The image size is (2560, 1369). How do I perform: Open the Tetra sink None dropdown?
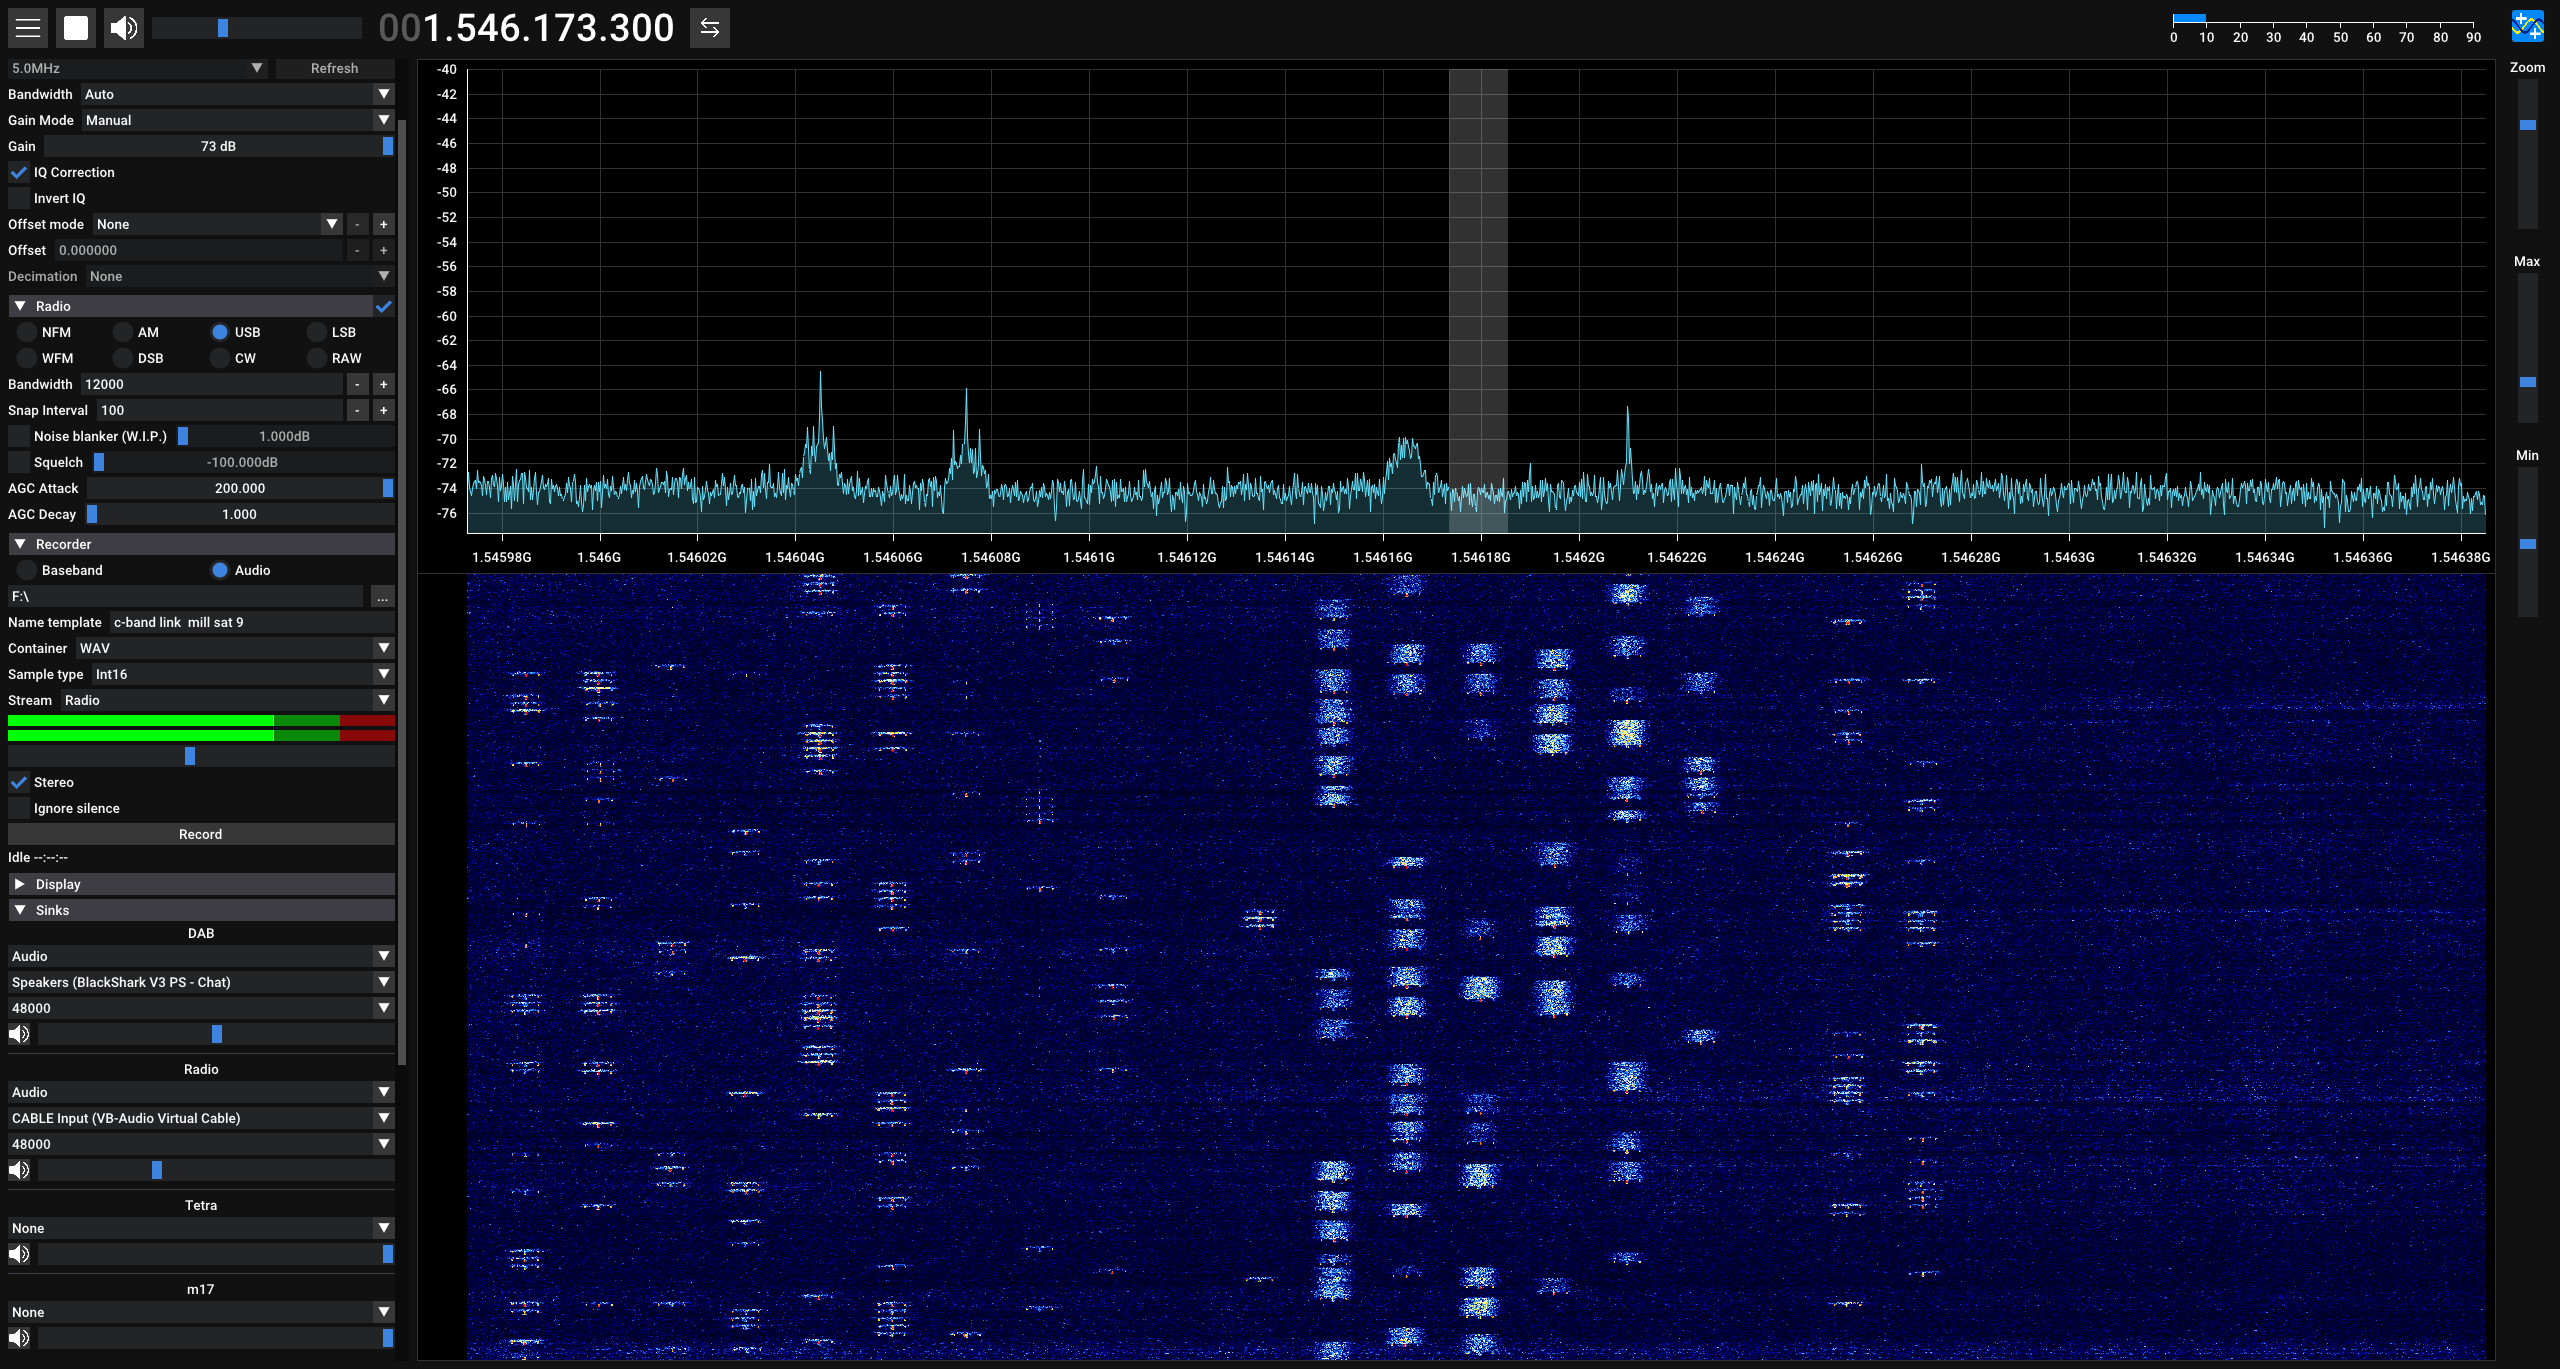tap(201, 1228)
